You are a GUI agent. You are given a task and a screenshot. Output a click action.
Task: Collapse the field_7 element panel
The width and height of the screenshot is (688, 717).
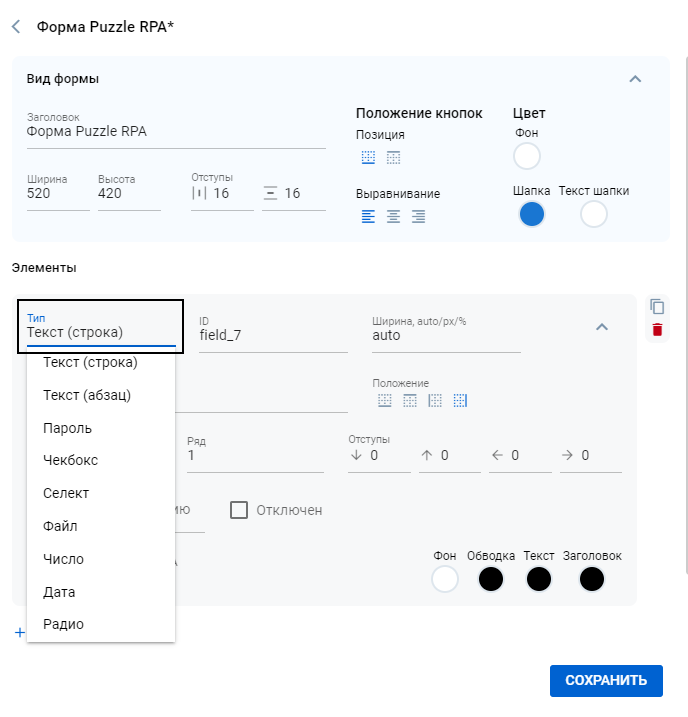point(601,326)
